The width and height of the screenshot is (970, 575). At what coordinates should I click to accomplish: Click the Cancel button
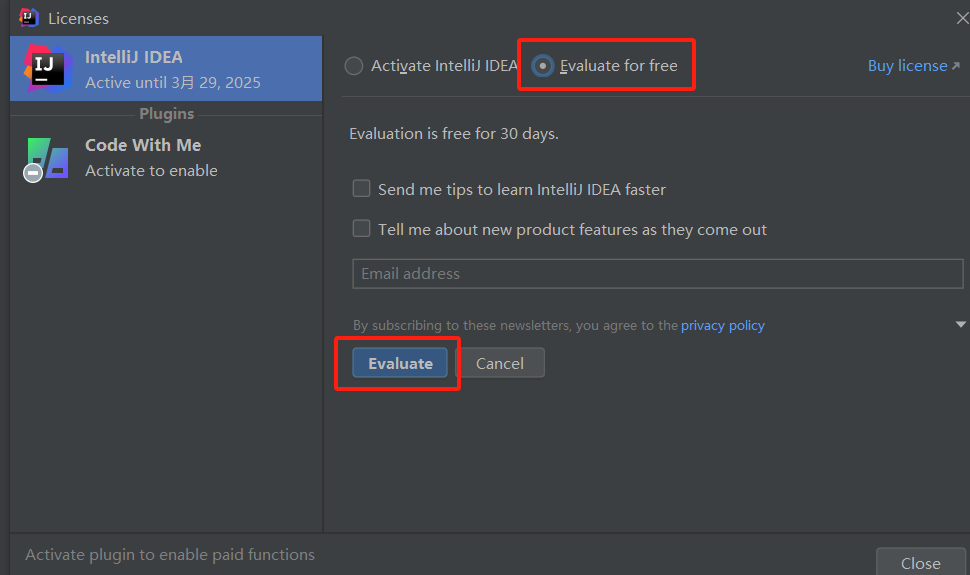tap(500, 363)
